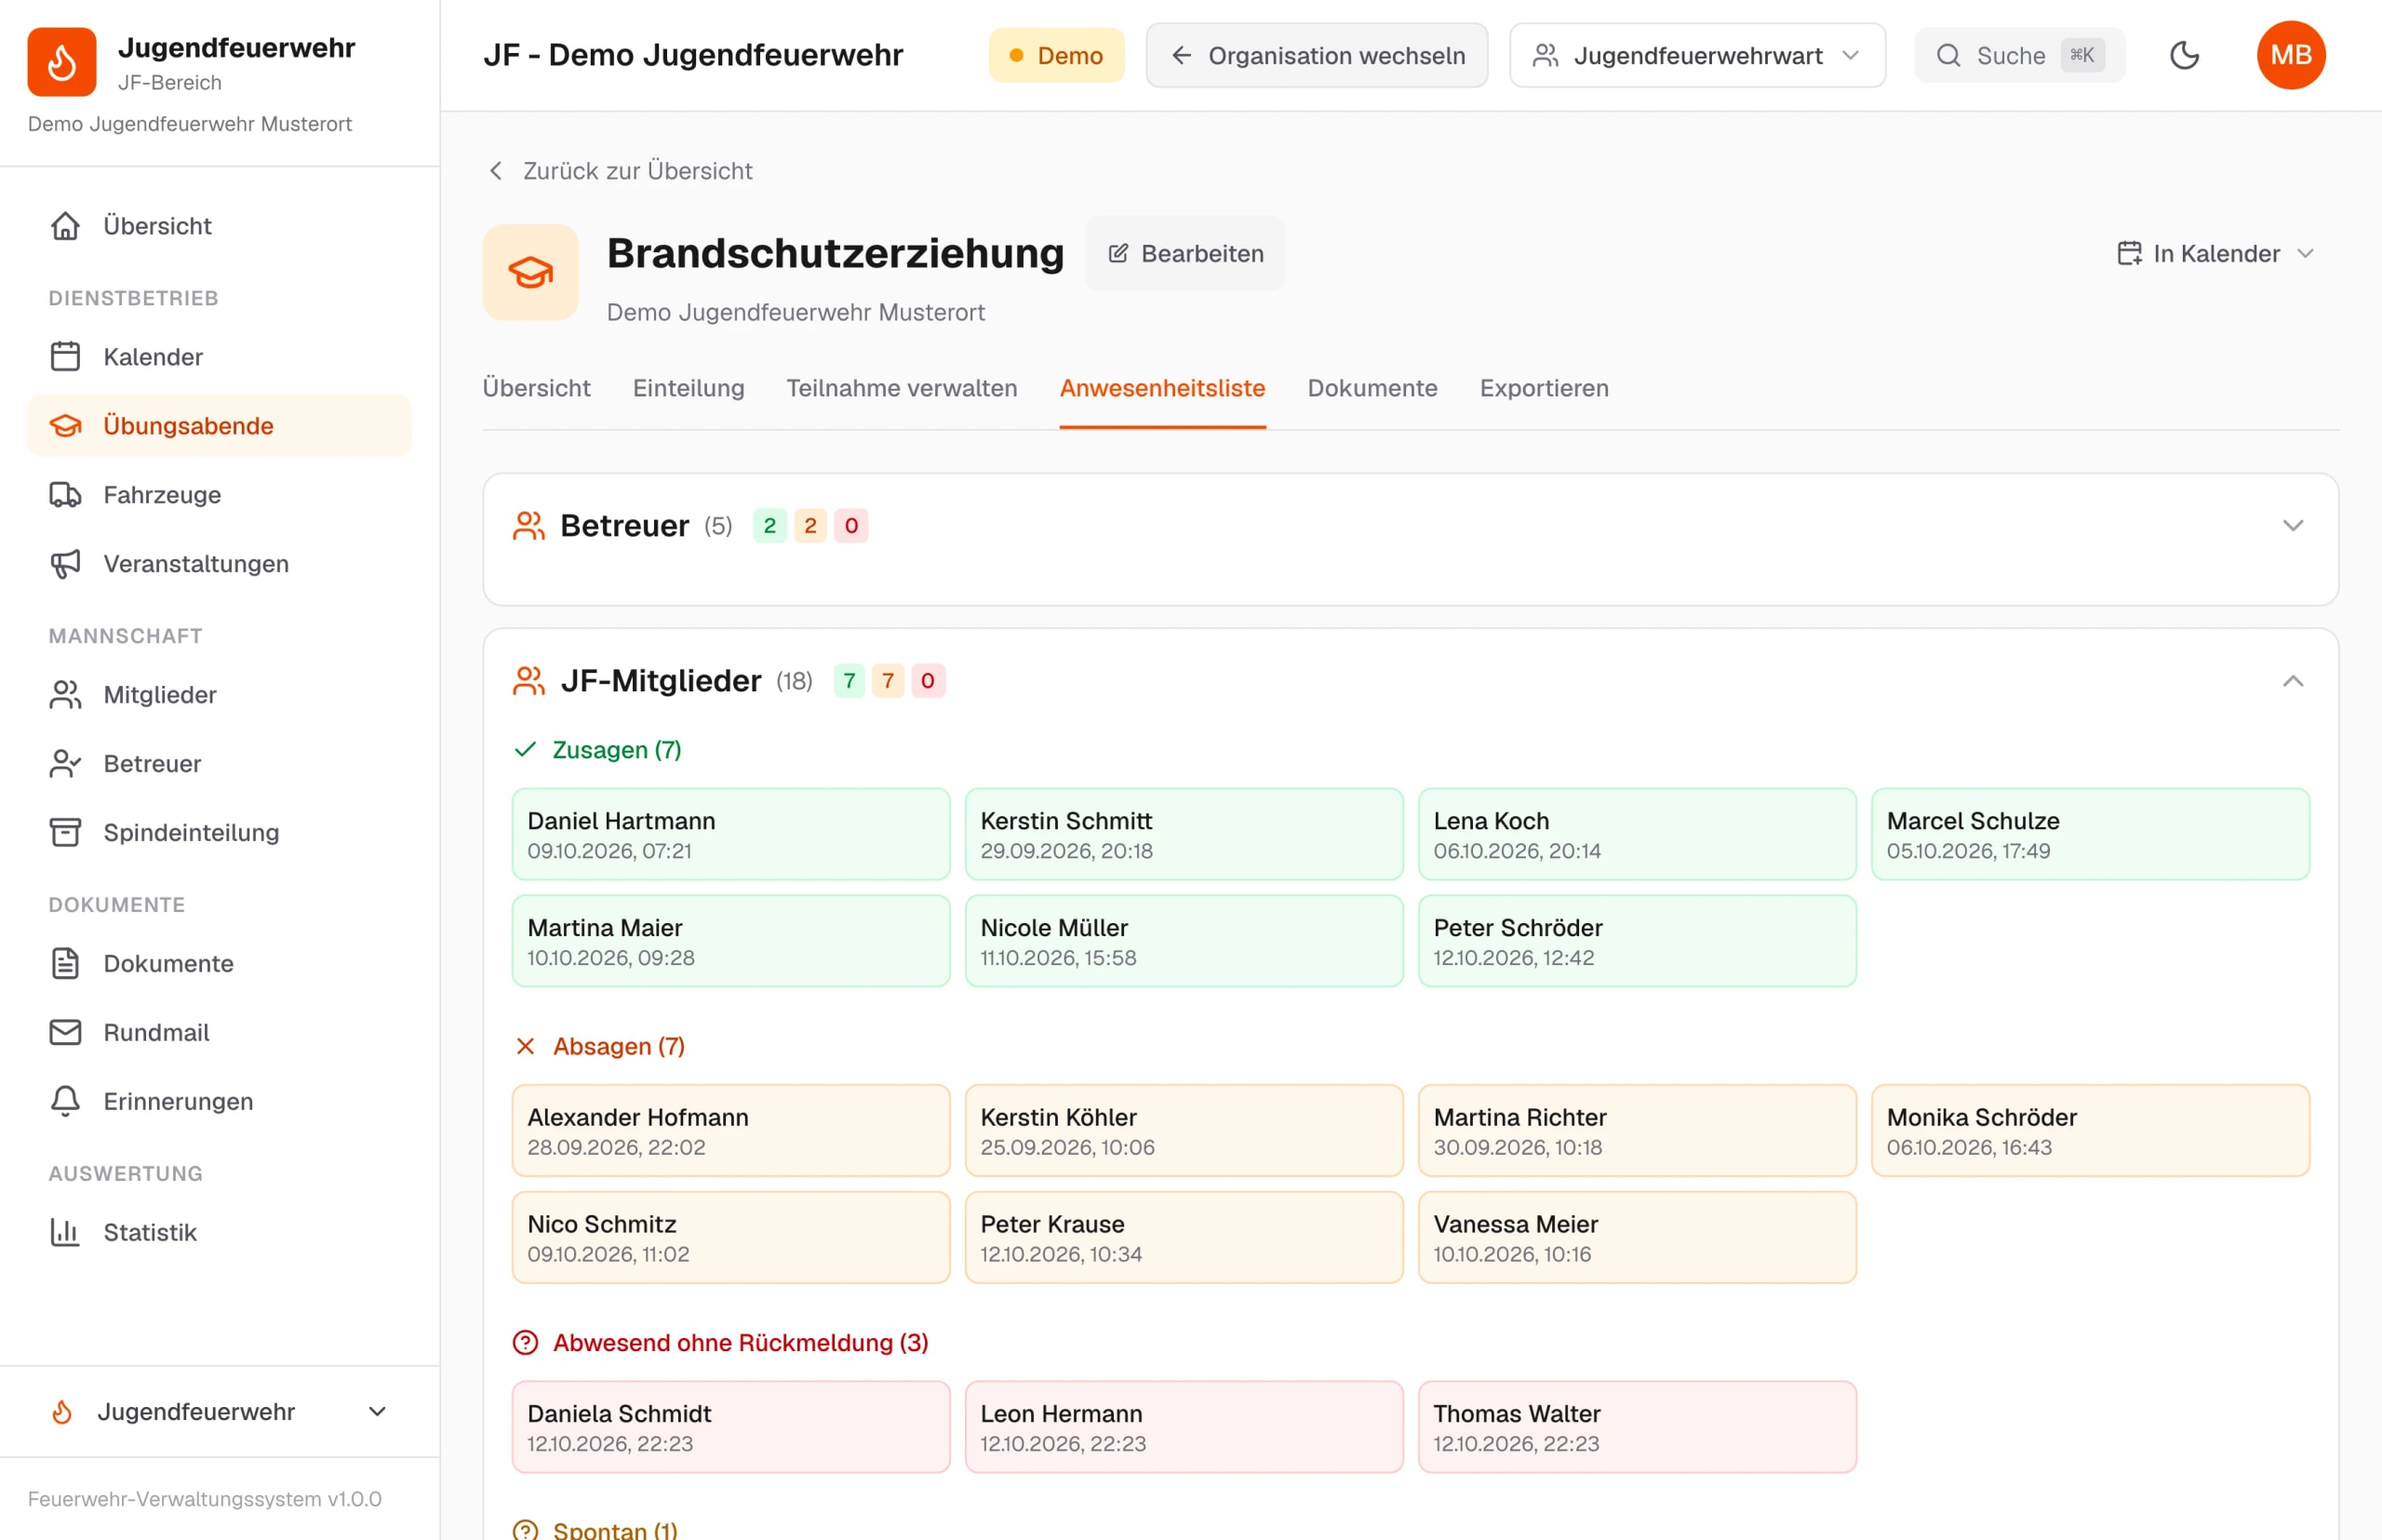Open Rundmail in sidebar
Image resolution: width=2382 pixels, height=1540 pixels.
point(219,1033)
